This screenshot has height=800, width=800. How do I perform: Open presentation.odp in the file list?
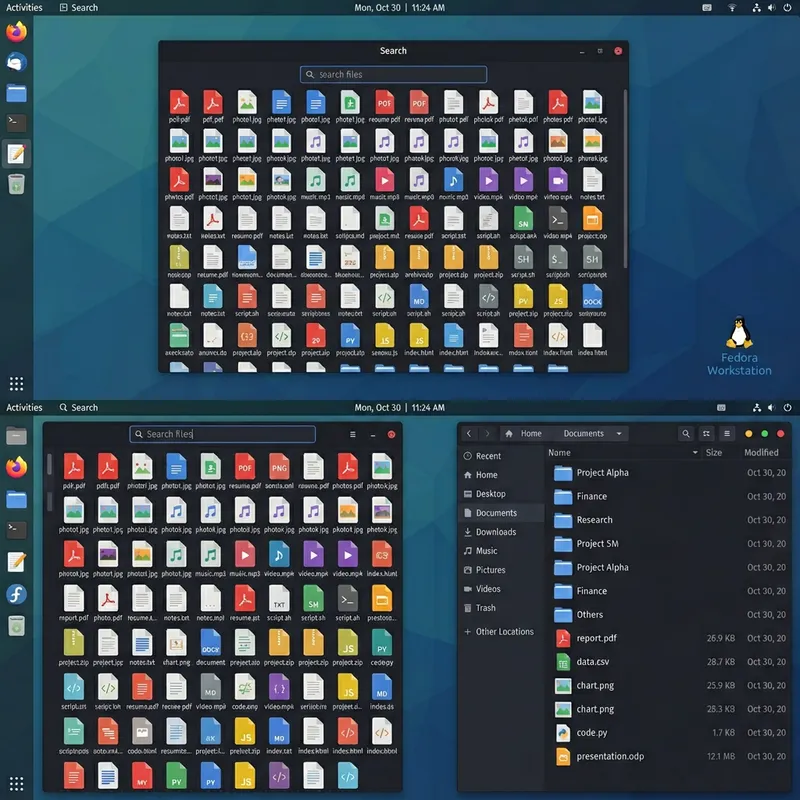coord(610,757)
